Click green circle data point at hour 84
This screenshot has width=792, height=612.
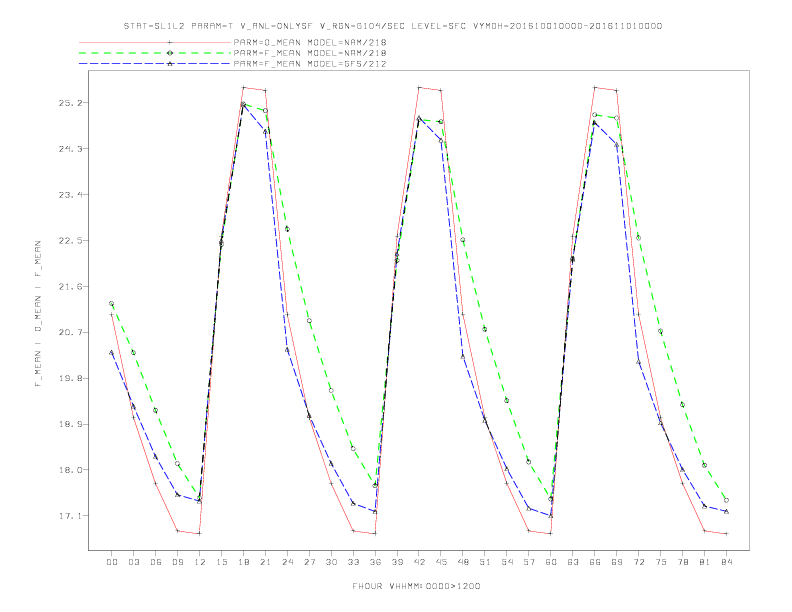(x=726, y=500)
